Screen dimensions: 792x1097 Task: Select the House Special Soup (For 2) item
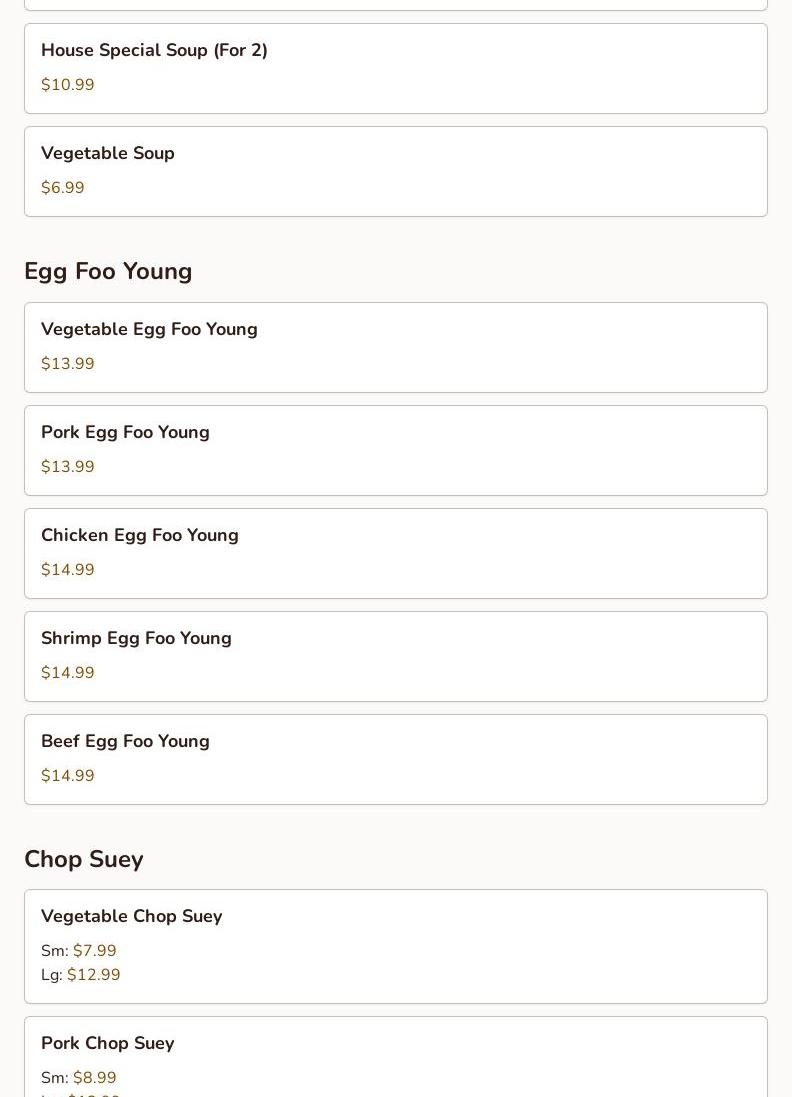pos(154,50)
